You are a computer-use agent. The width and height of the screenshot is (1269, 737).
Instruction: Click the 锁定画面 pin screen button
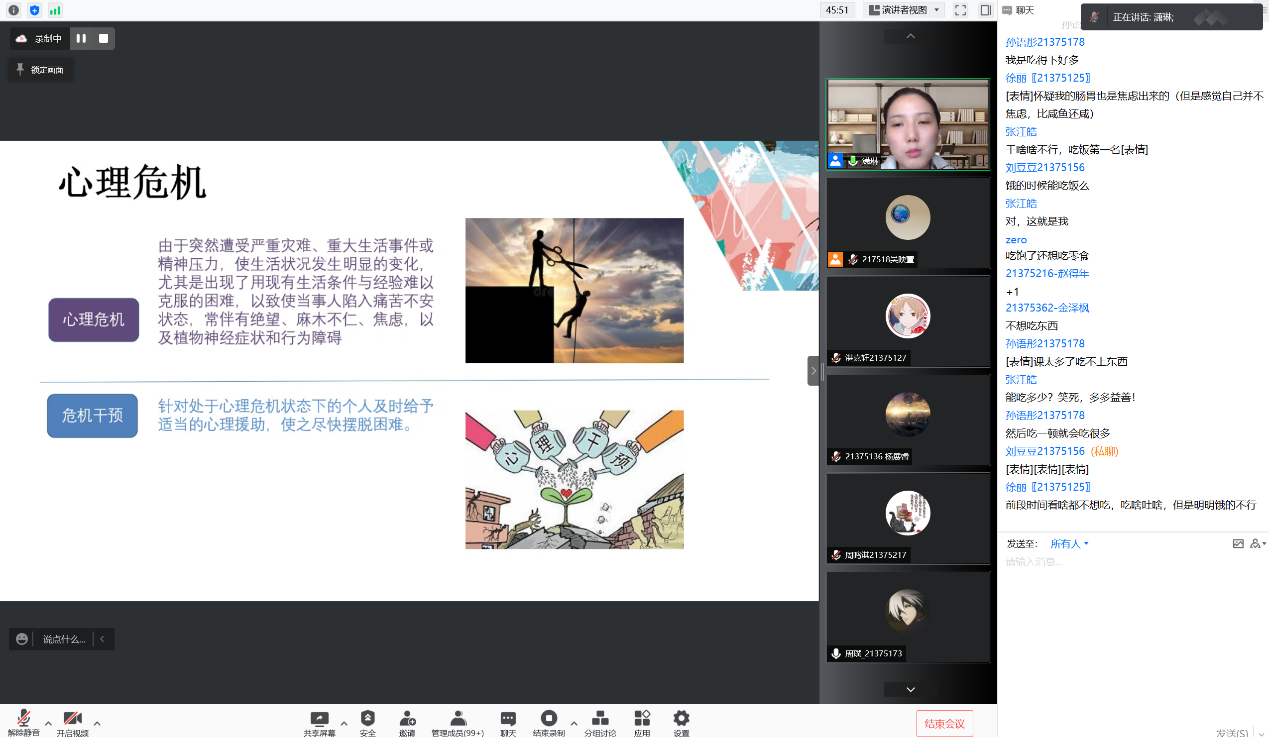41,70
